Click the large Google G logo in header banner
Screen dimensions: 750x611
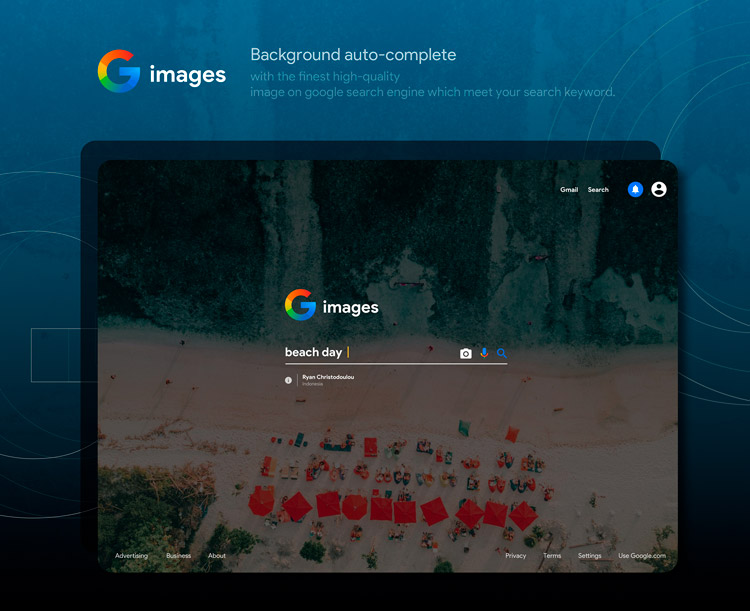(x=119, y=72)
